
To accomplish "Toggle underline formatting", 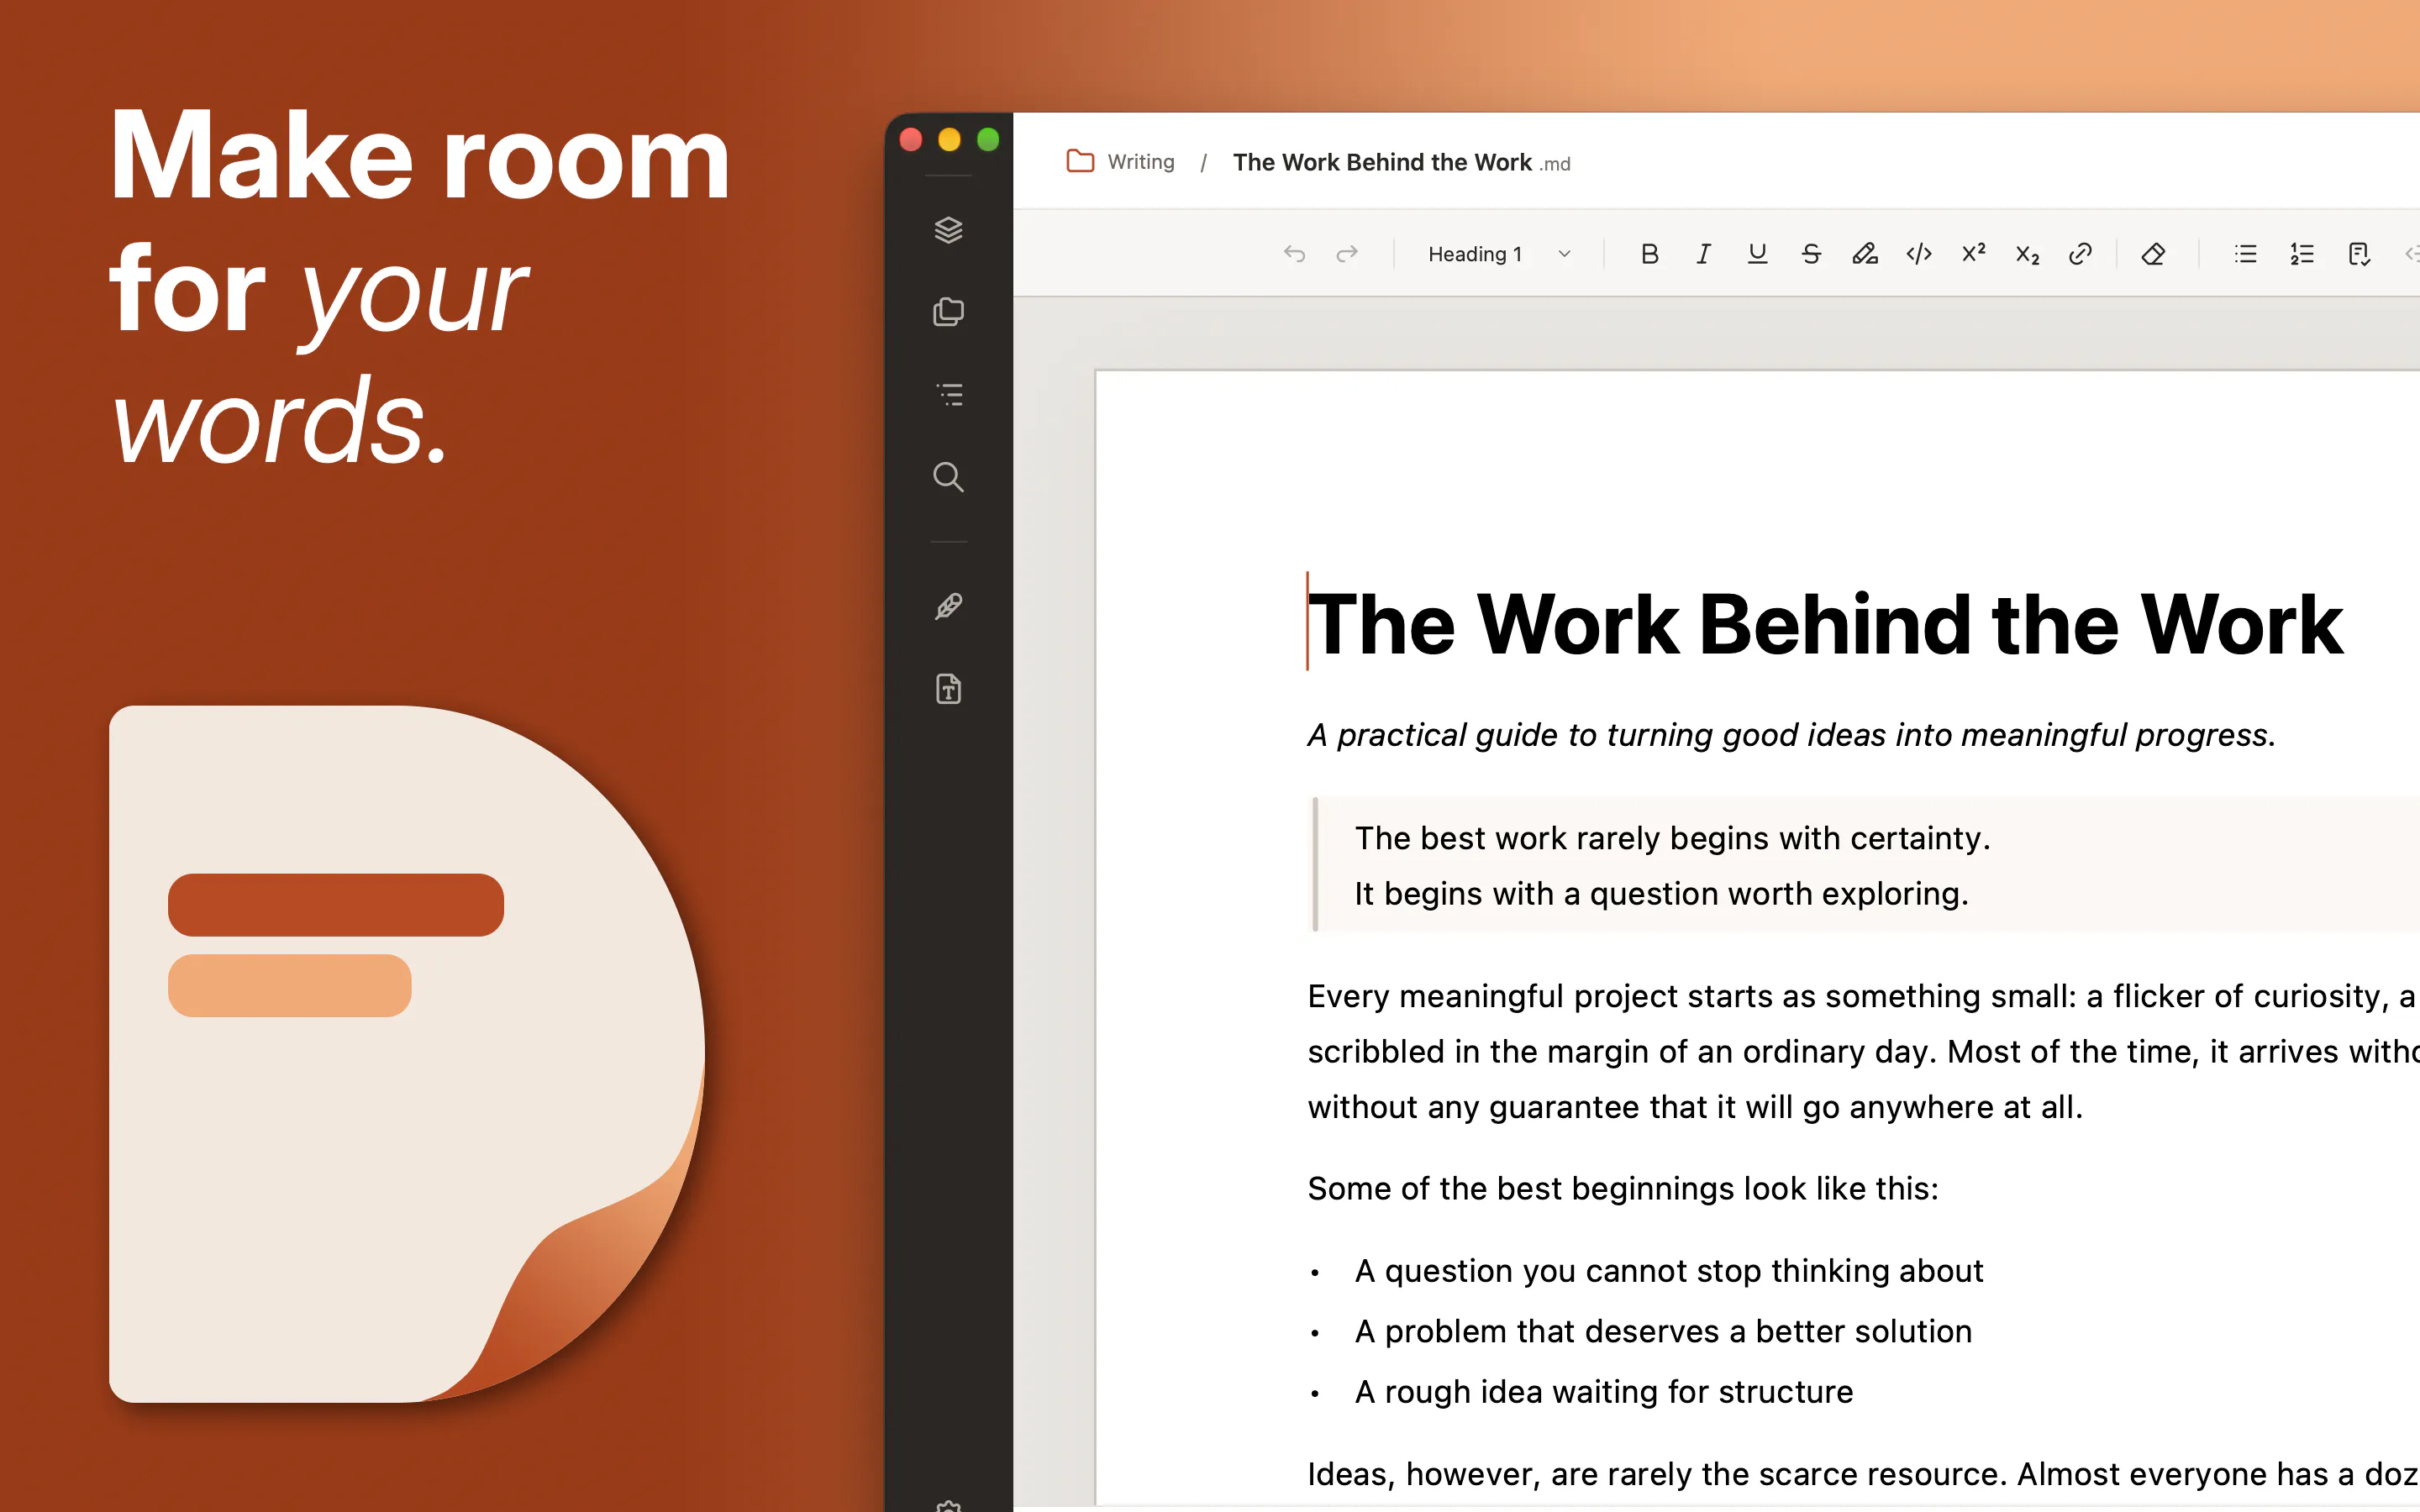I will [1757, 254].
